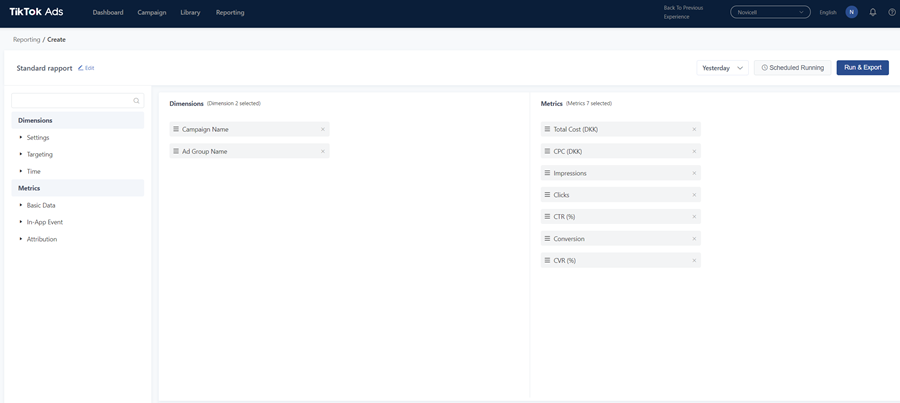This screenshot has width=900, height=403.
Task: Click the Dimension 2 selected text
Action: point(234,103)
